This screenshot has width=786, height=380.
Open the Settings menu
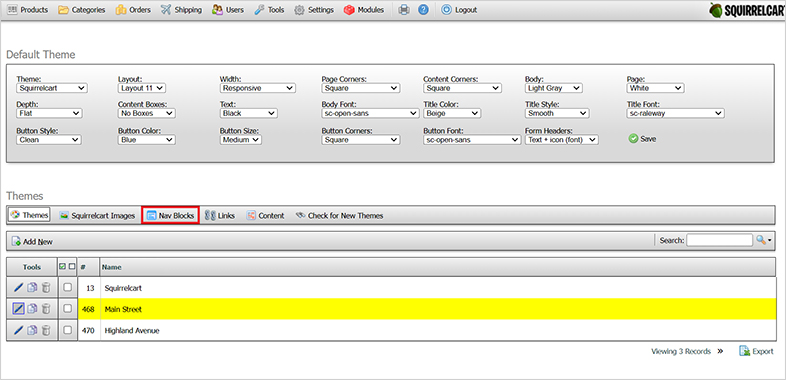[314, 10]
